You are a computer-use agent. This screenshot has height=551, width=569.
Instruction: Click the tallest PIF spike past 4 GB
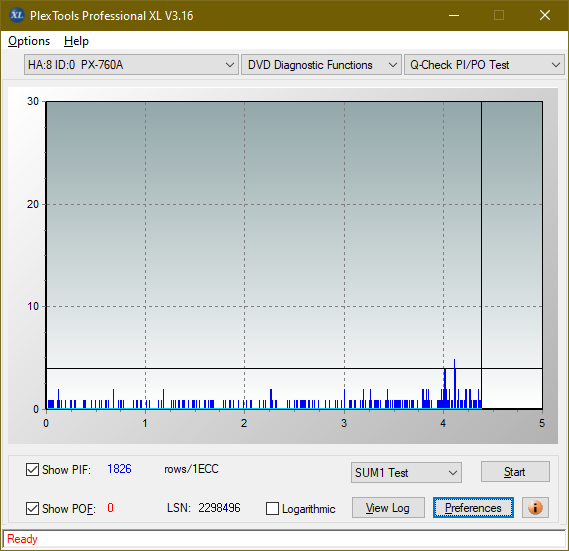[454, 383]
